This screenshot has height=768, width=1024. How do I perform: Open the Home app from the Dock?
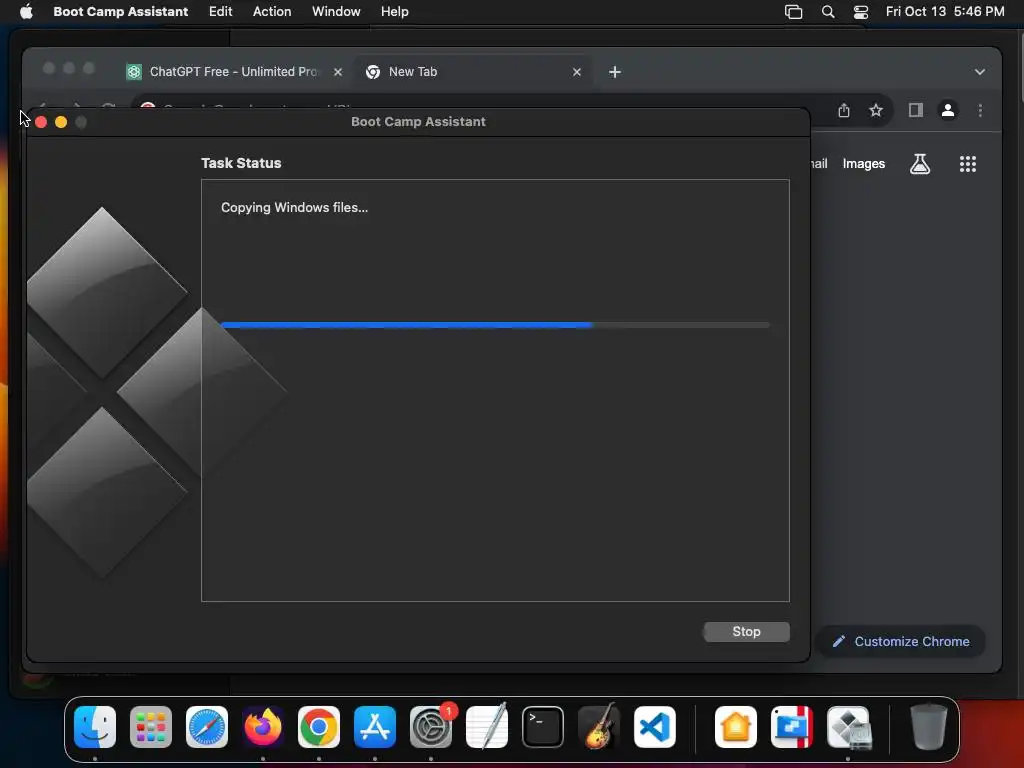tap(736, 727)
